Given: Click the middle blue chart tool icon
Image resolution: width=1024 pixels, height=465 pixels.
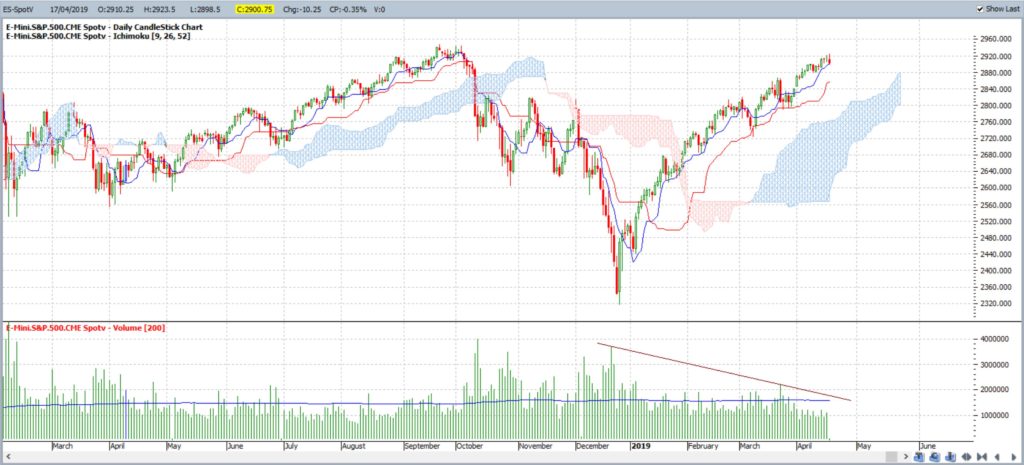Looking at the screenshot, I should coord(935,457).
